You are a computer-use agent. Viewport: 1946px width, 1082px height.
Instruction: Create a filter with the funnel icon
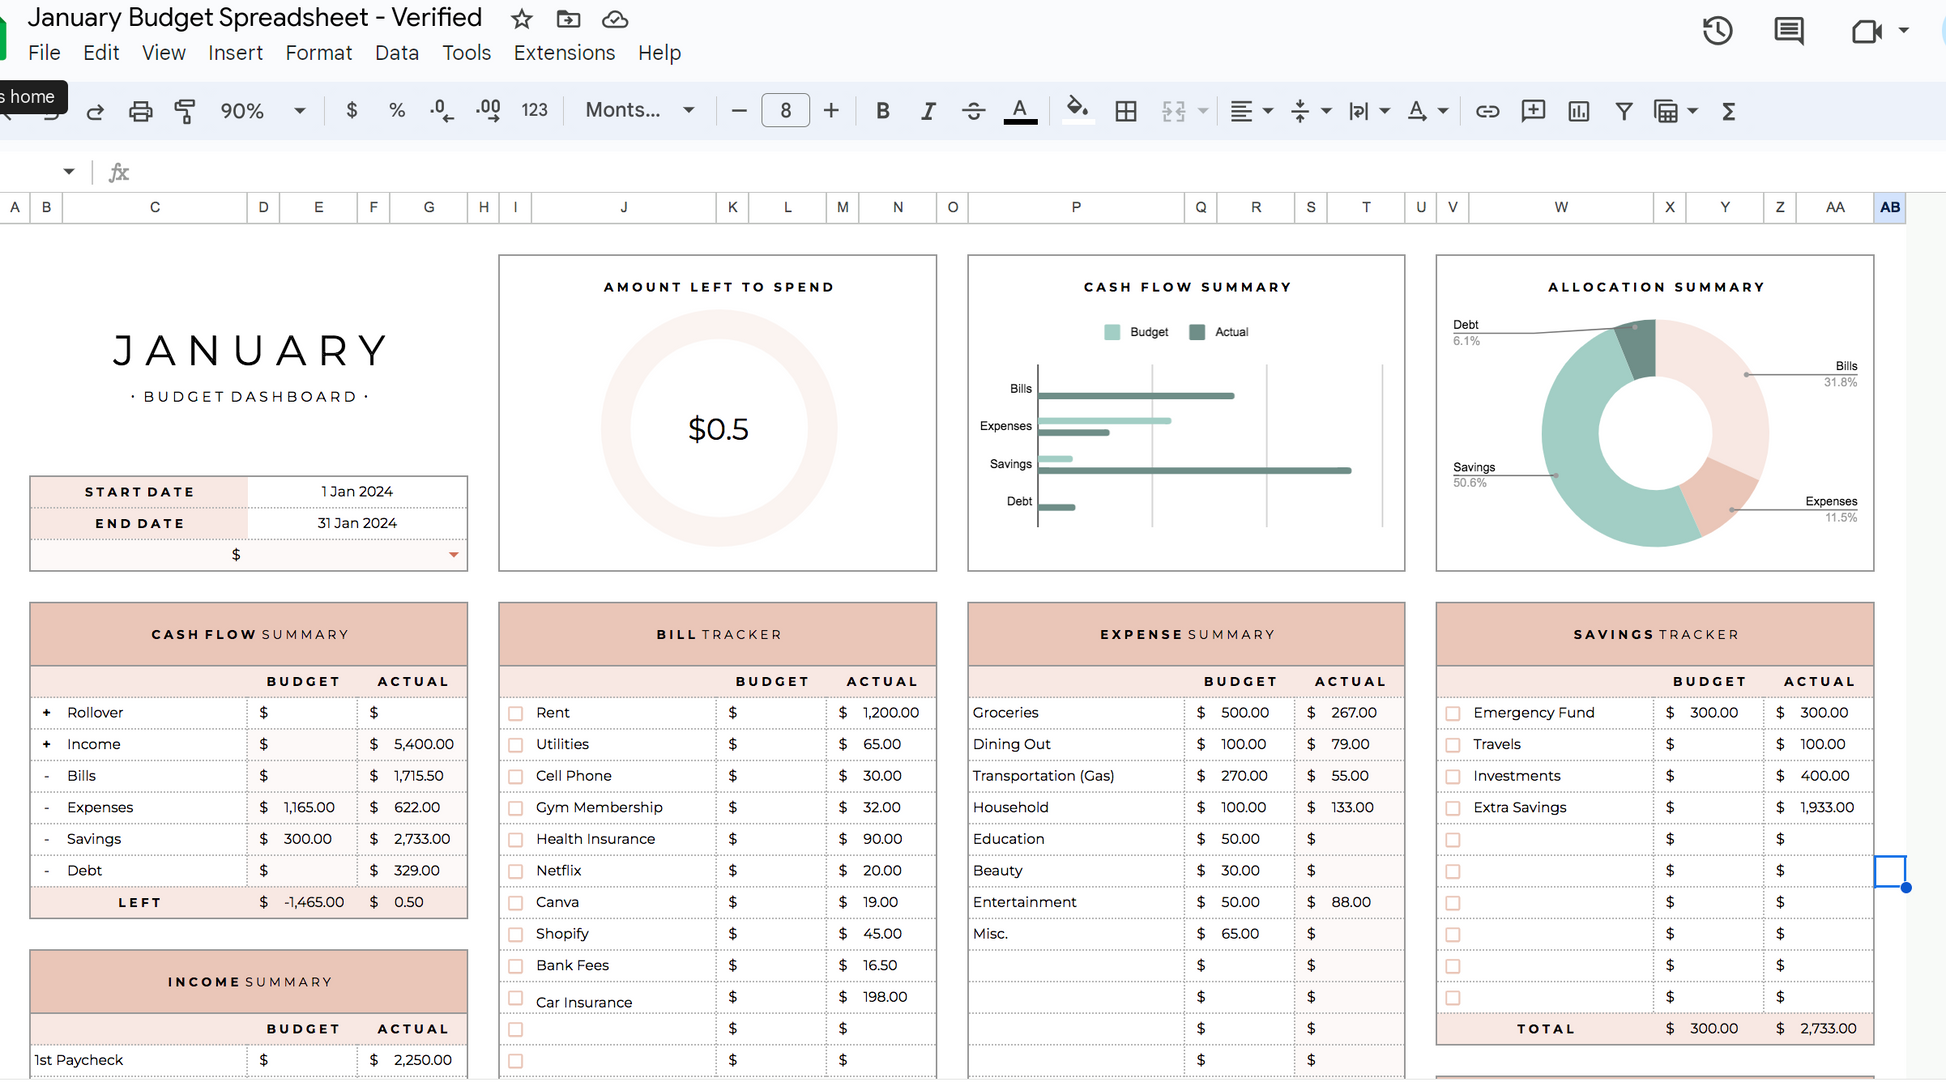click(1624, 111)
